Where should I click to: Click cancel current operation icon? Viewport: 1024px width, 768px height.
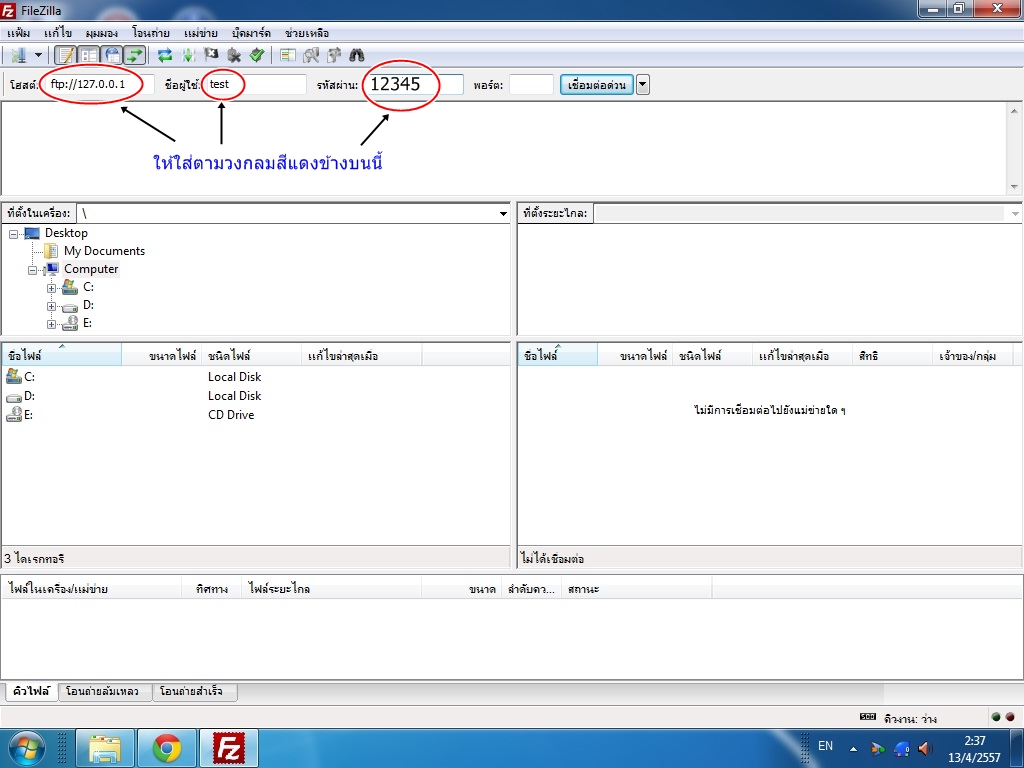pyautogui.click(x=211, y=56)
